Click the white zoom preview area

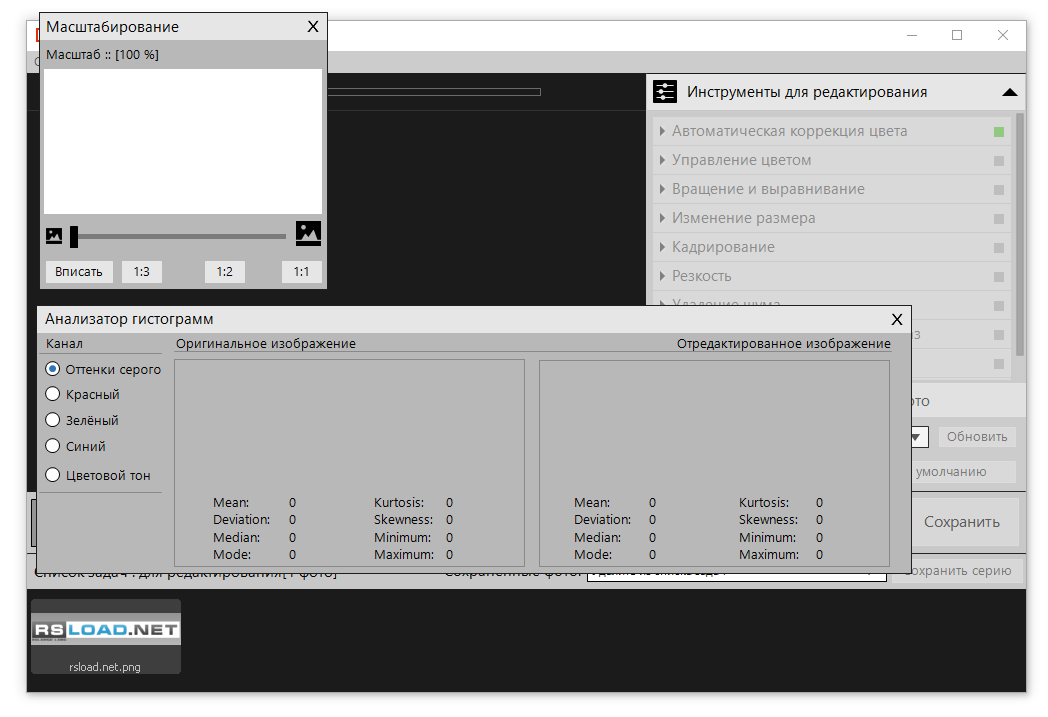click(x=182, y=142)
